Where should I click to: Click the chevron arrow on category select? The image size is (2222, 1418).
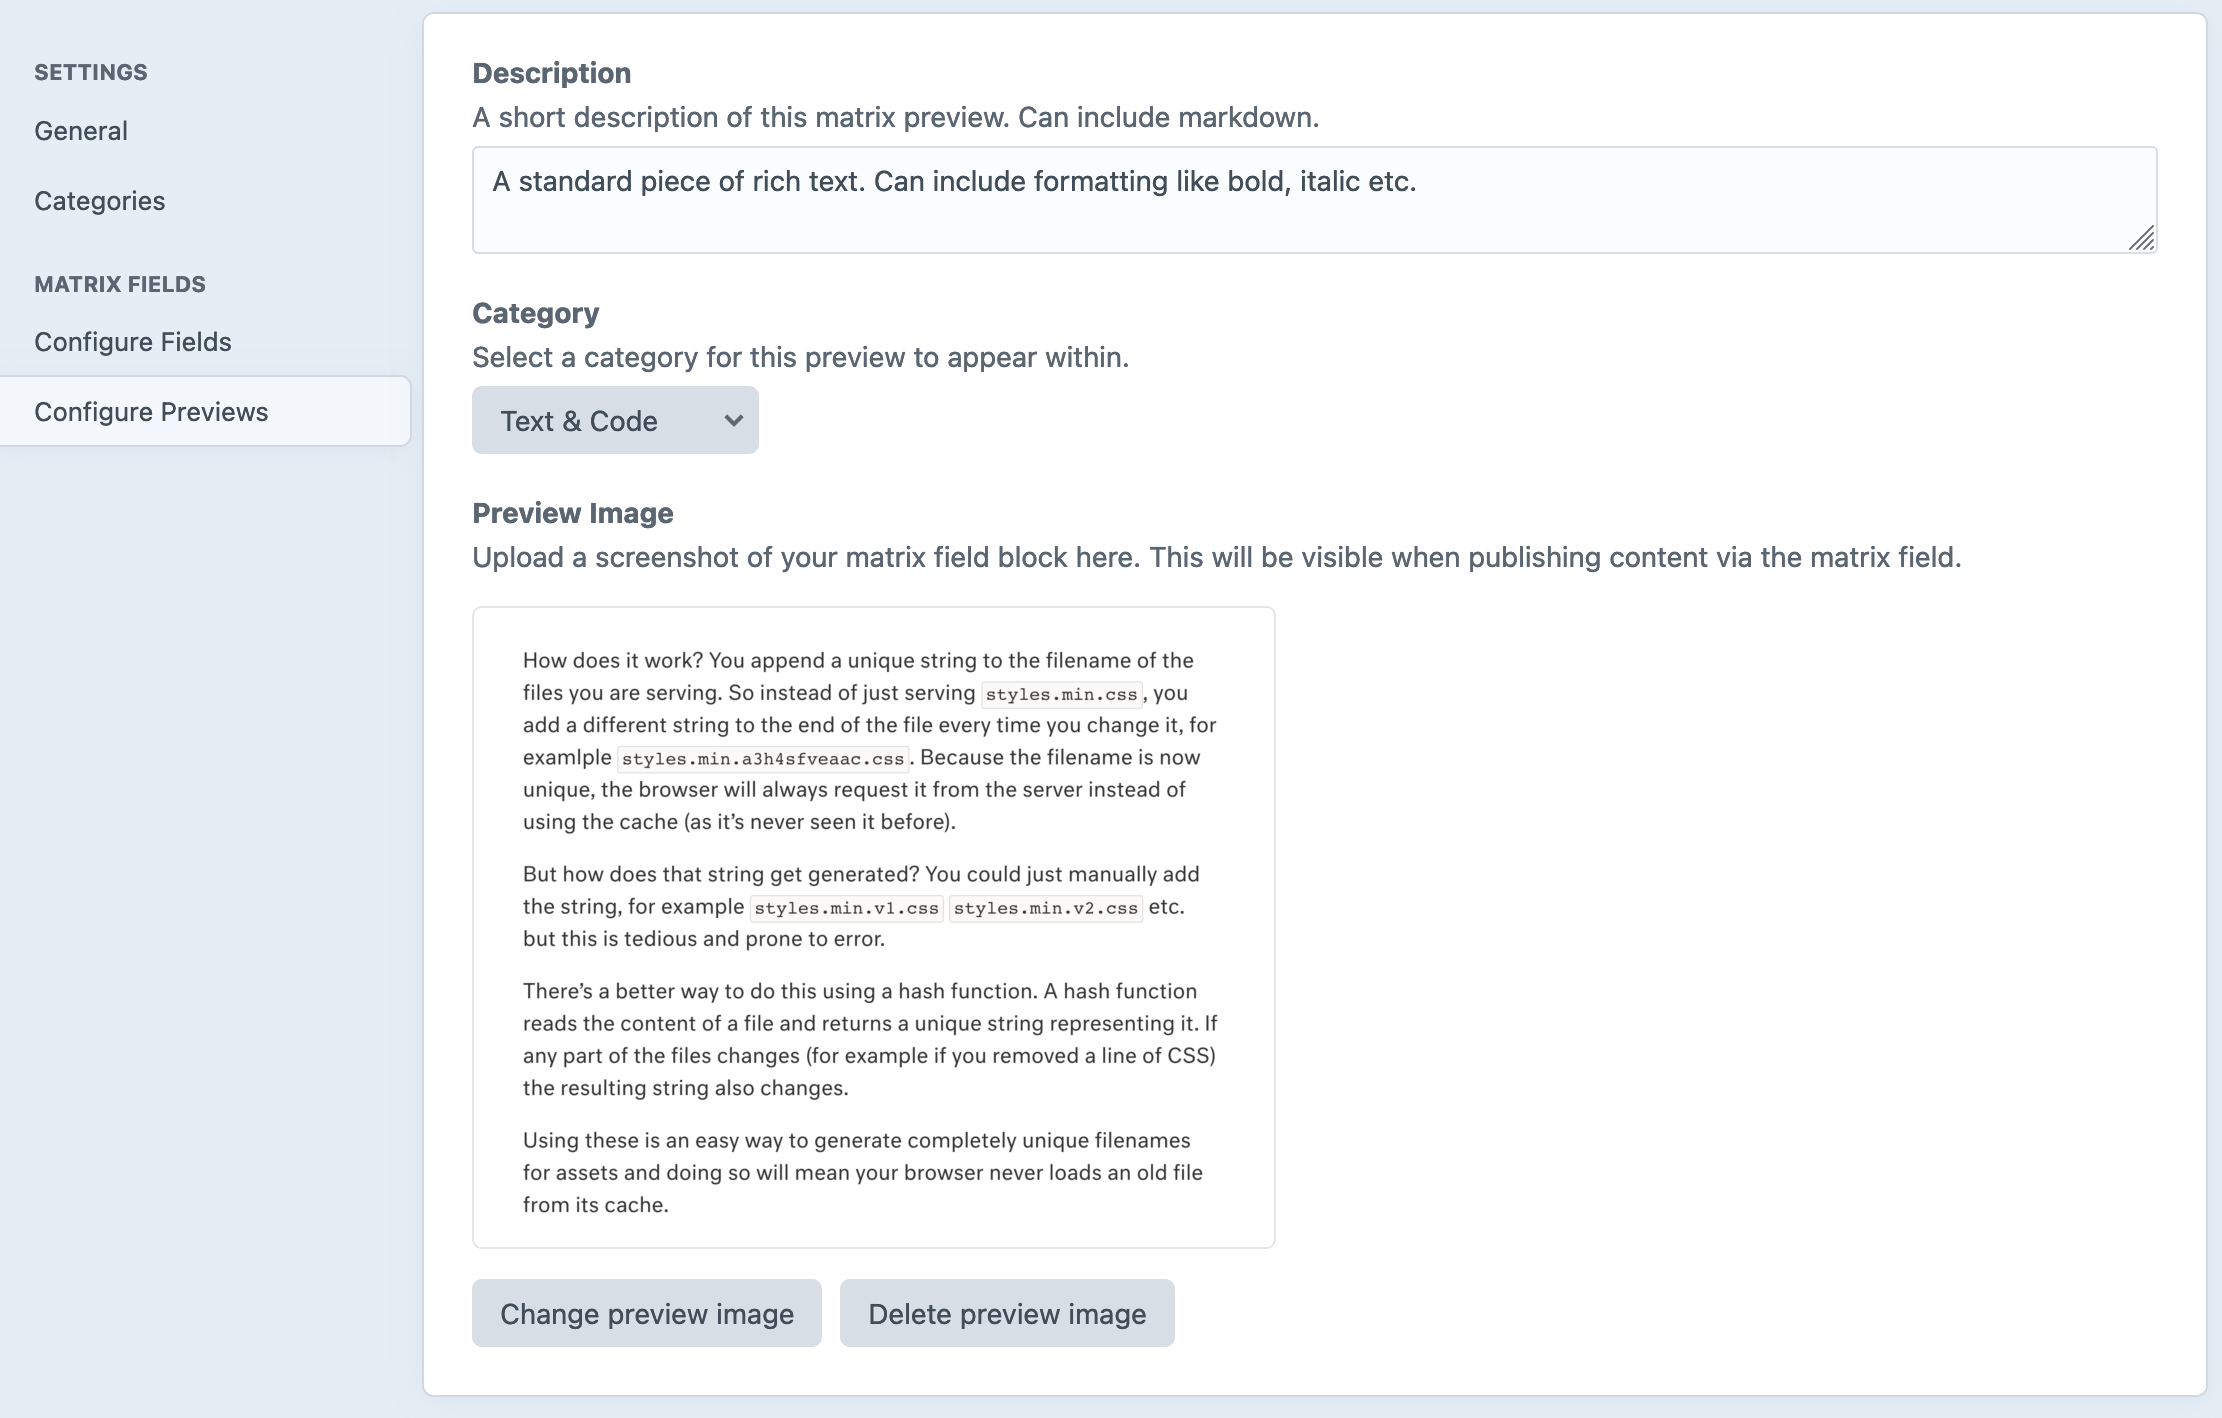pos(734,420)
